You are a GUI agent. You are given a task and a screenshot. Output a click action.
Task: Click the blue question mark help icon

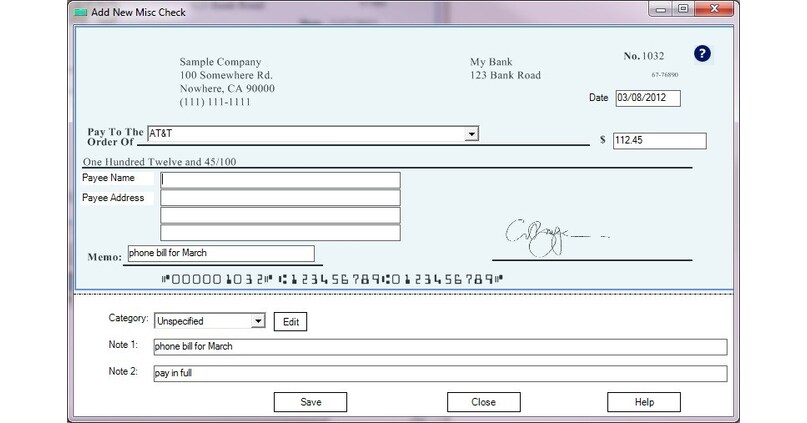point(701,54)
